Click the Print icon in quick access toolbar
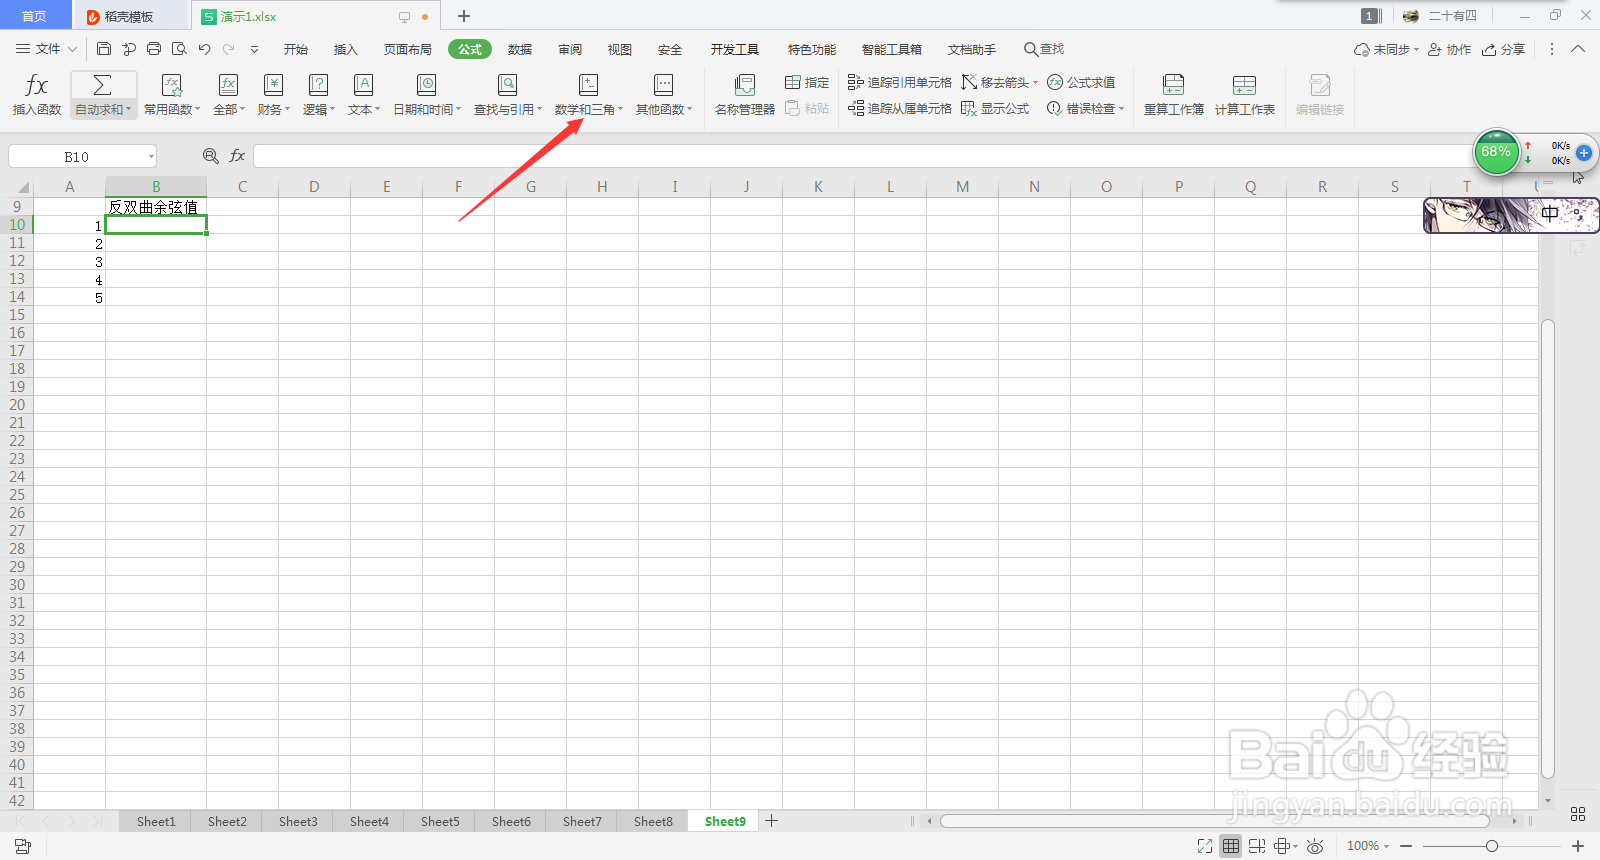This screenshot has width=1600, height=860. (x=154, y=49)
